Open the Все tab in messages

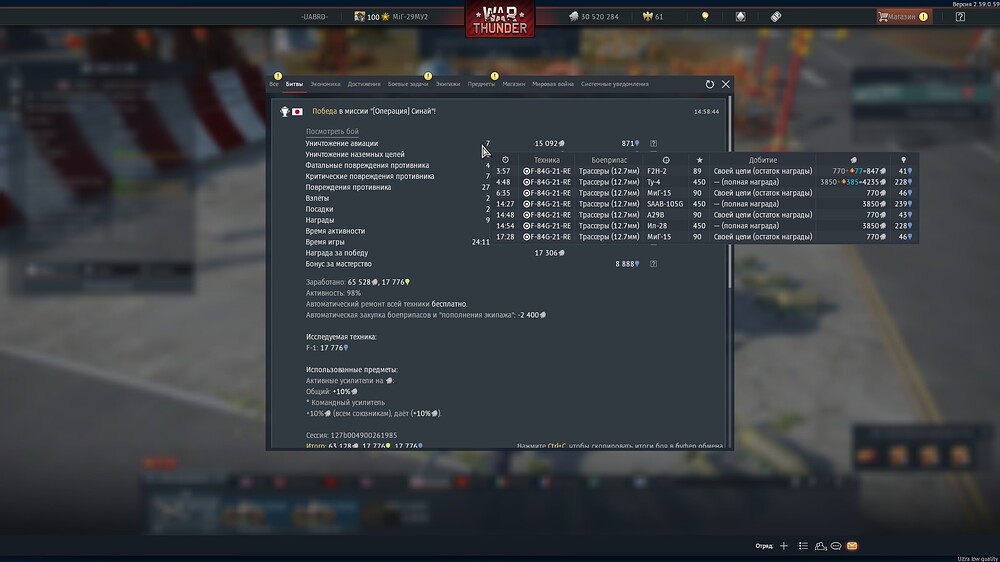(x=274, y=84)
